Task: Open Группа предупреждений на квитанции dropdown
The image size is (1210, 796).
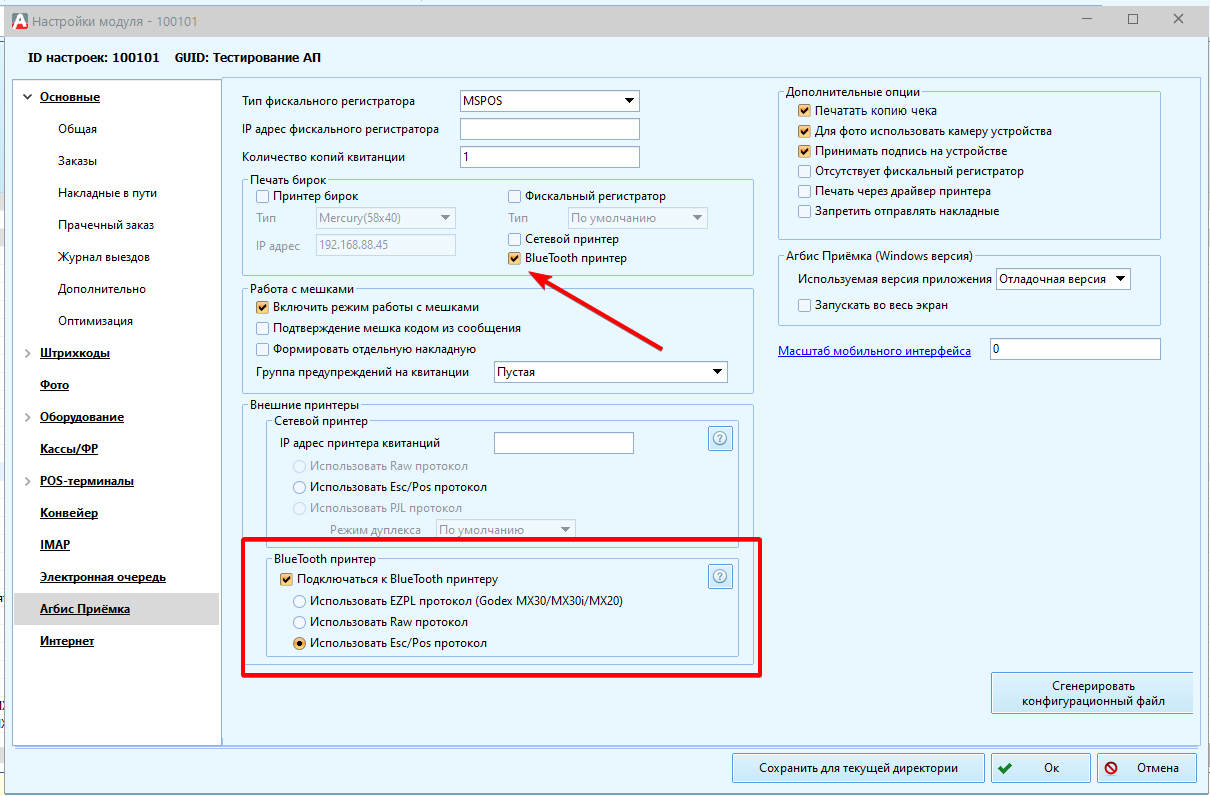Action: click(716, 372)
